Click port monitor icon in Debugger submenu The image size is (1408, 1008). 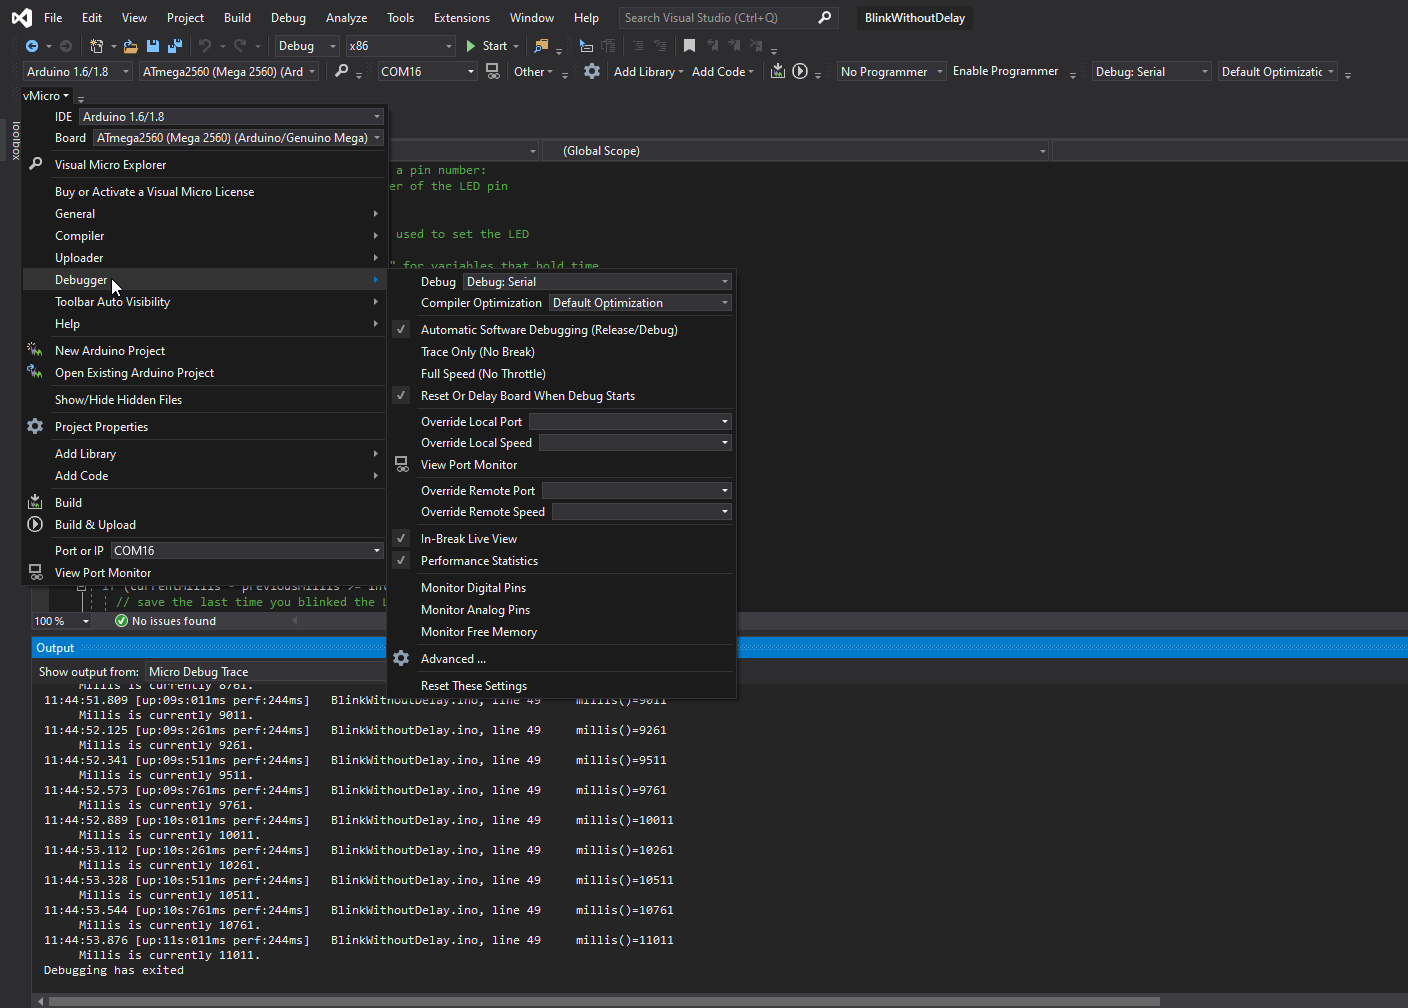[x=402, y=464]
